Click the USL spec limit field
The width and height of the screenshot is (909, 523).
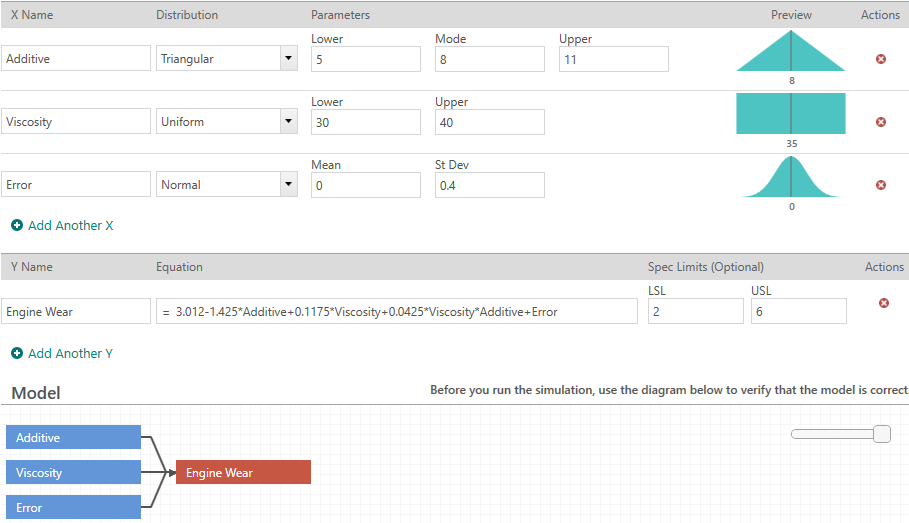[x=798, y=312]
